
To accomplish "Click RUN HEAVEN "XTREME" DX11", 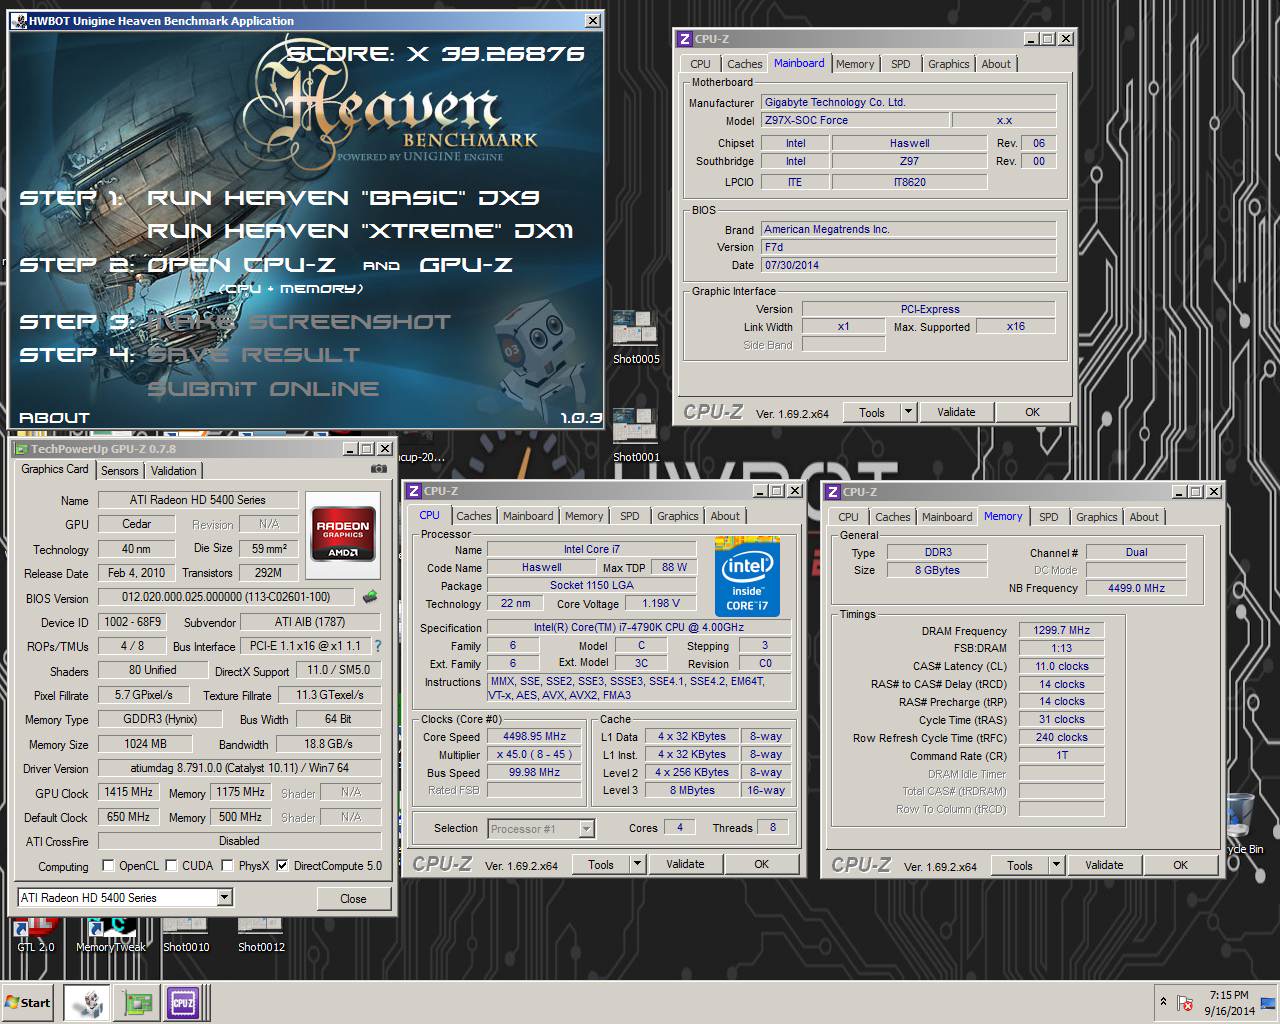I will (x=360, y=231).
